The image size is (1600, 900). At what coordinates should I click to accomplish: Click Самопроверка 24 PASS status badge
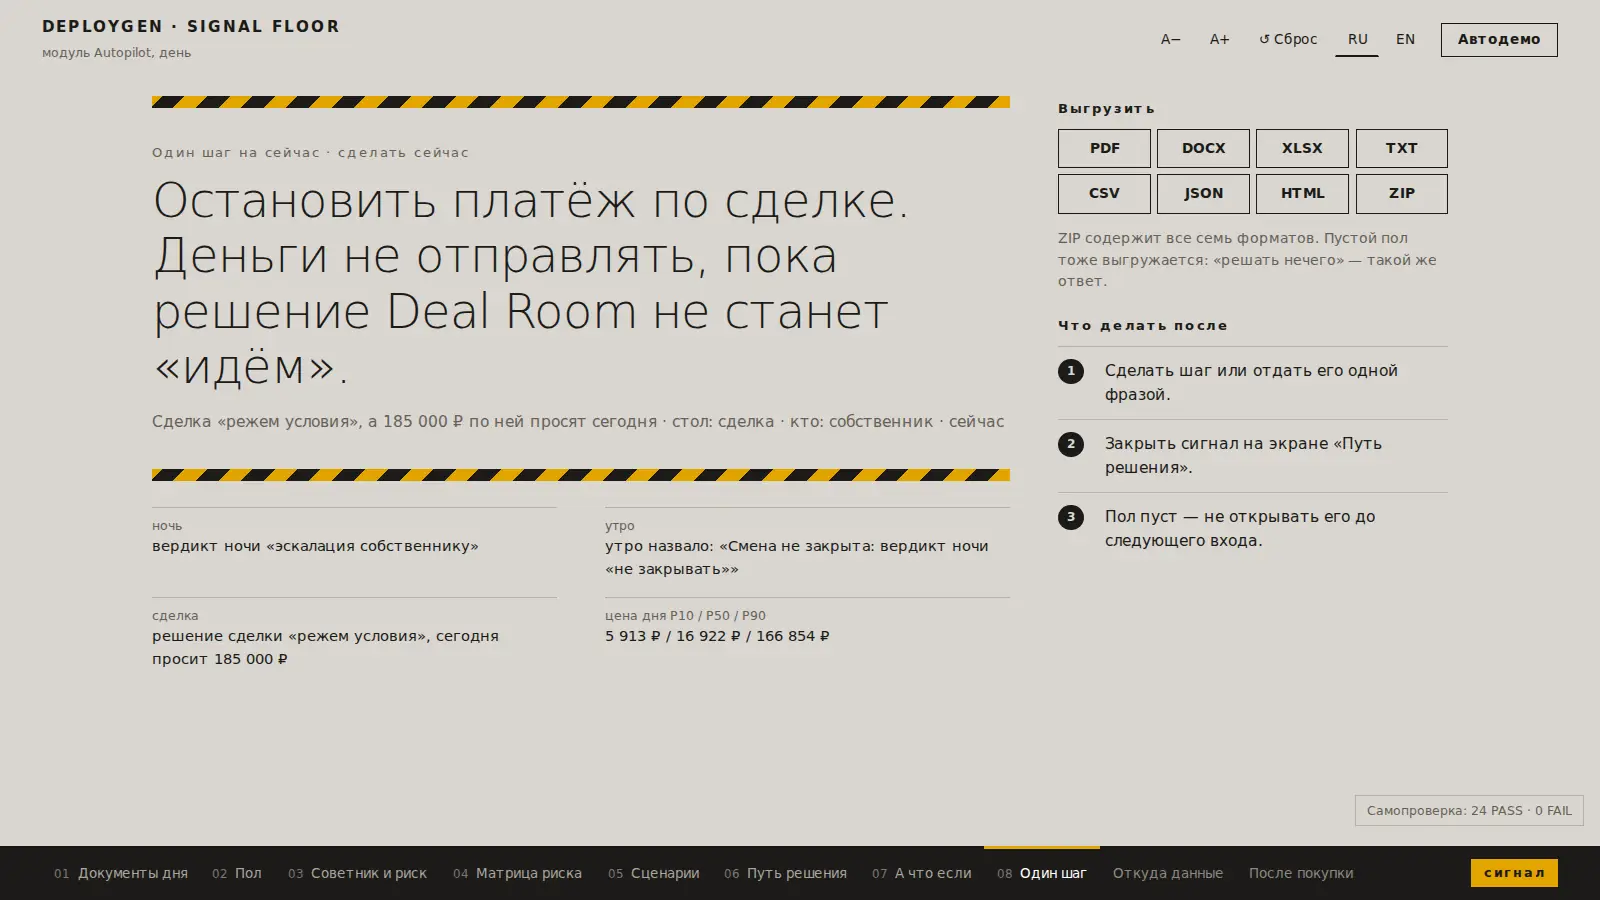coord(1469,811)
